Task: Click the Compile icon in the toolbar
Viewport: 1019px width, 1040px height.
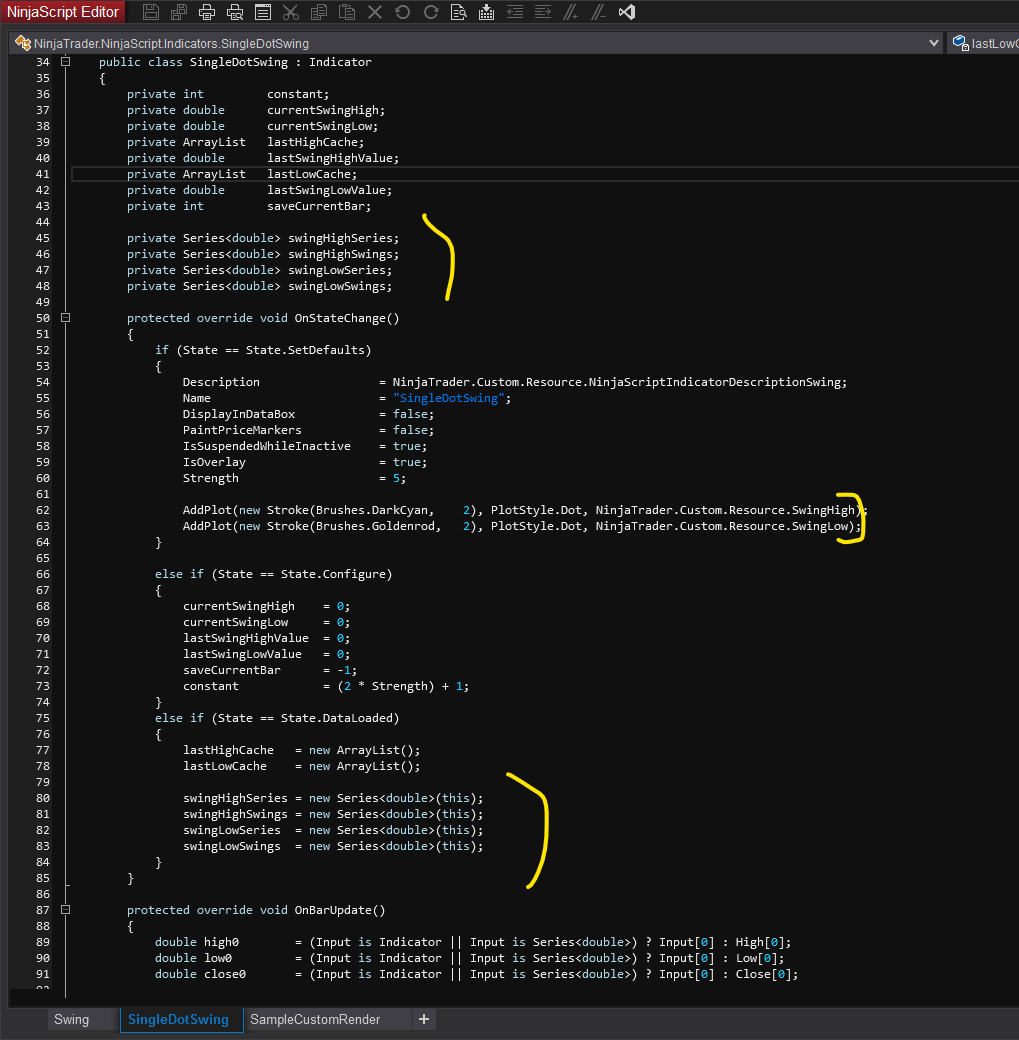Action: click(487, 13)
